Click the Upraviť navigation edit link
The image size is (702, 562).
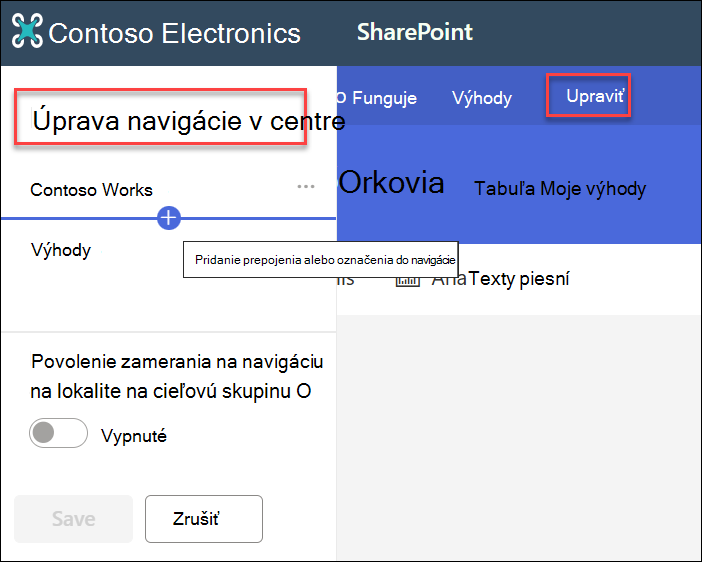click(595, 96)
